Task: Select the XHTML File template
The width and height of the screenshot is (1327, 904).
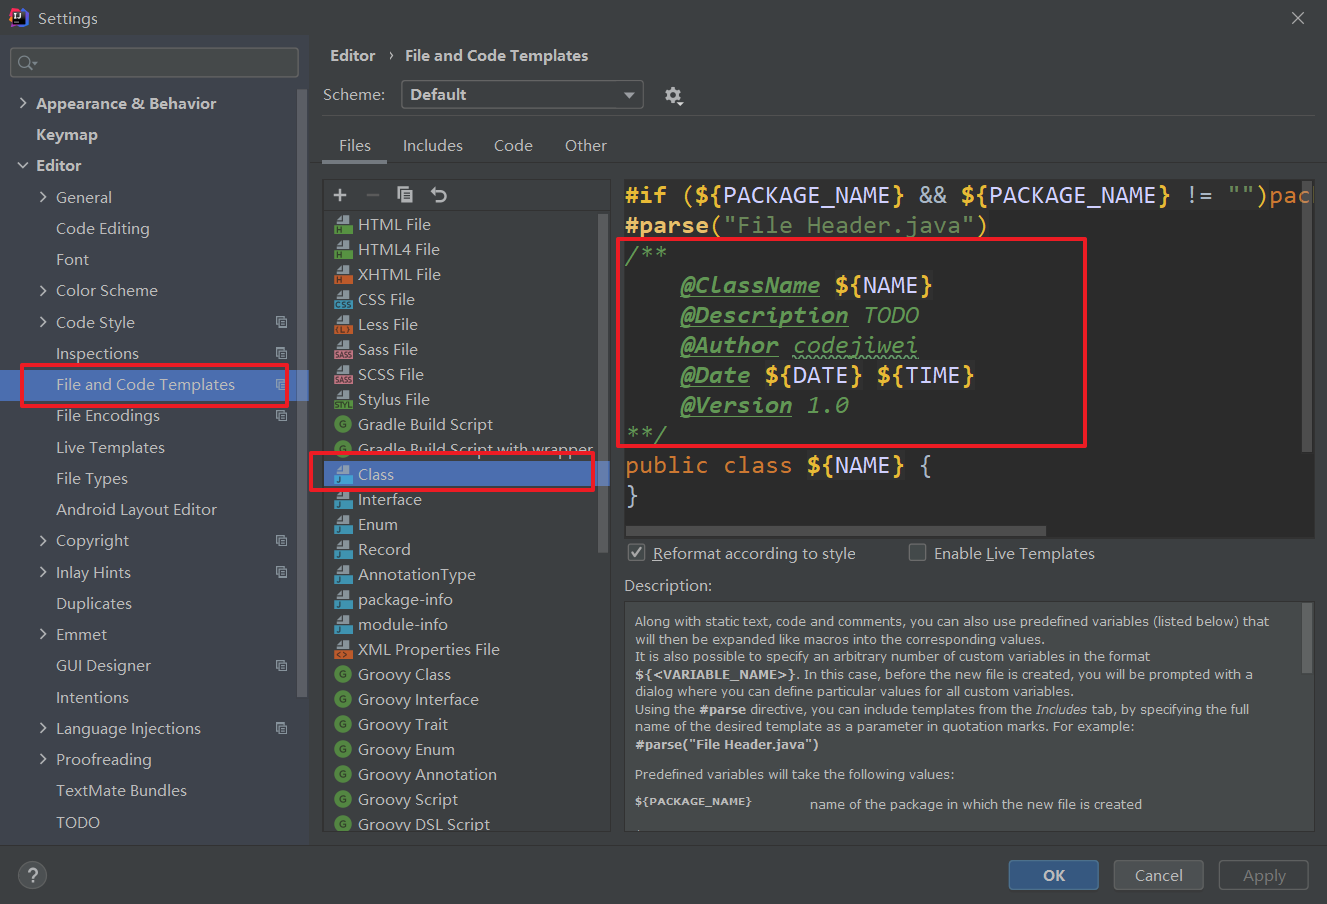Action: click(x=399, y=275)
